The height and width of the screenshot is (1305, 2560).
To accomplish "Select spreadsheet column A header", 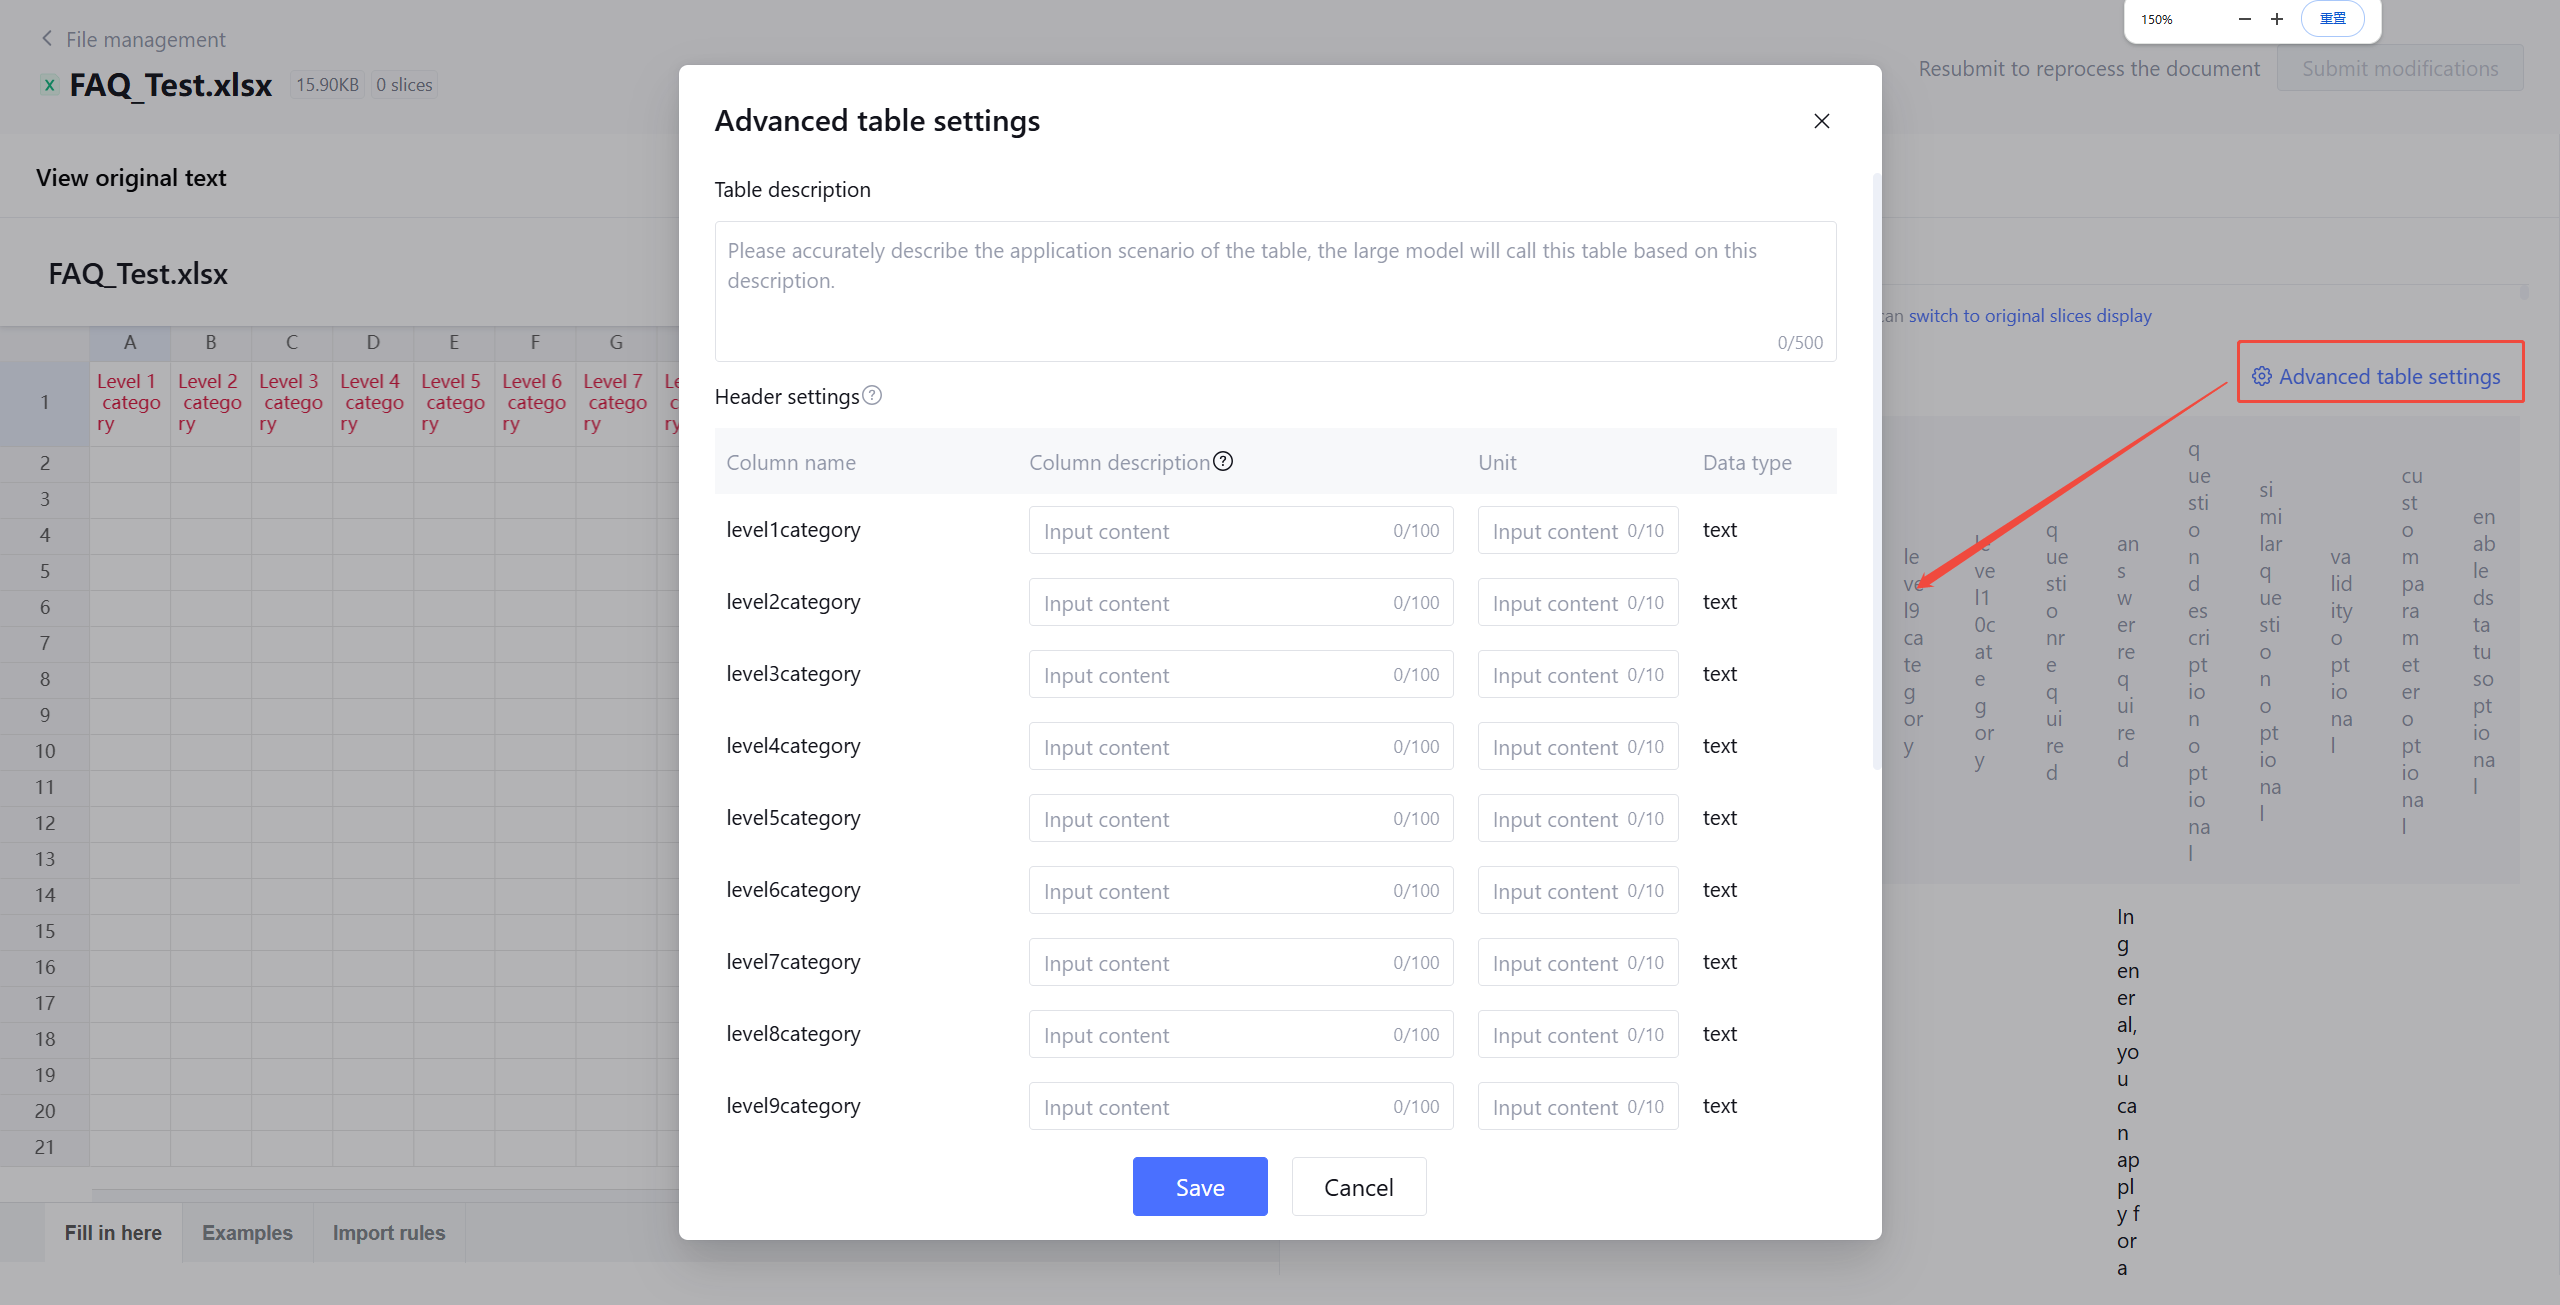I will coord(130,343).
